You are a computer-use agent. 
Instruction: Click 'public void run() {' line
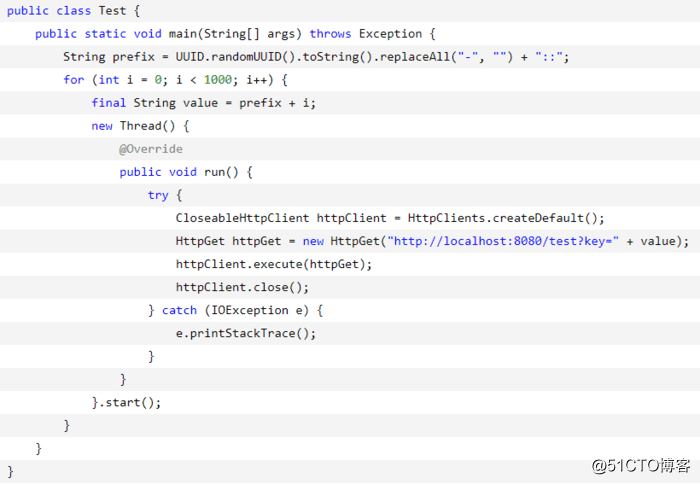186,172
